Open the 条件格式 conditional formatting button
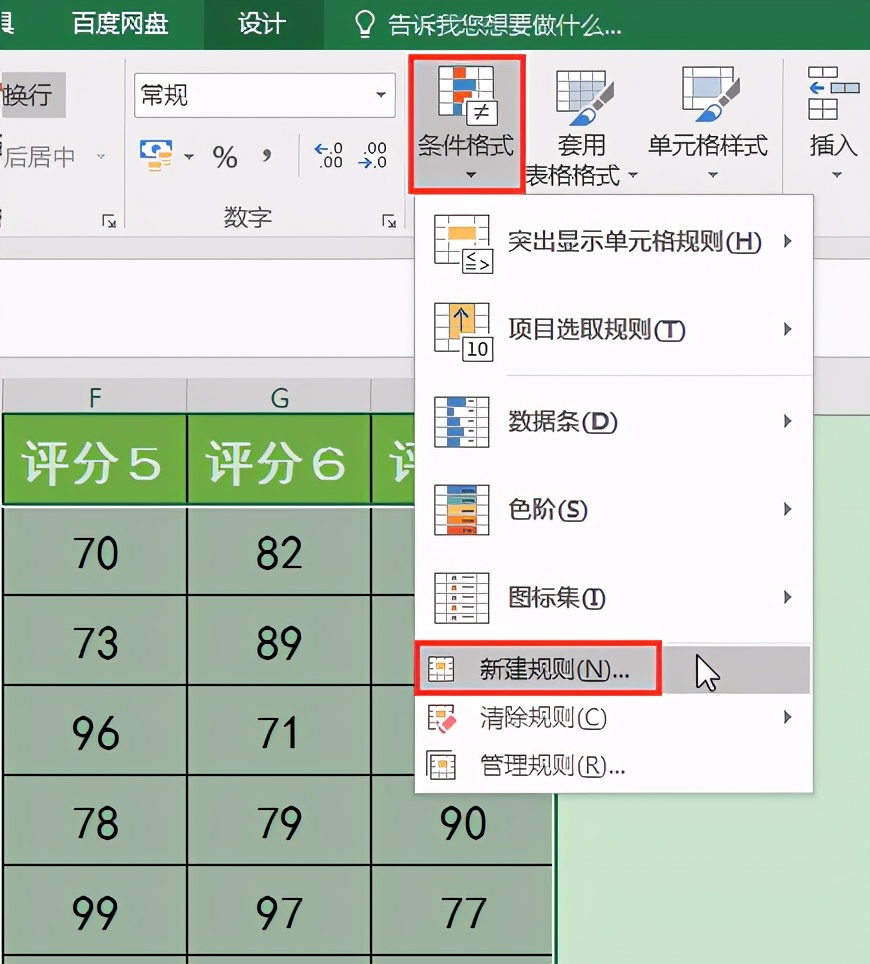The image size is (870, 964). [466, 124]
